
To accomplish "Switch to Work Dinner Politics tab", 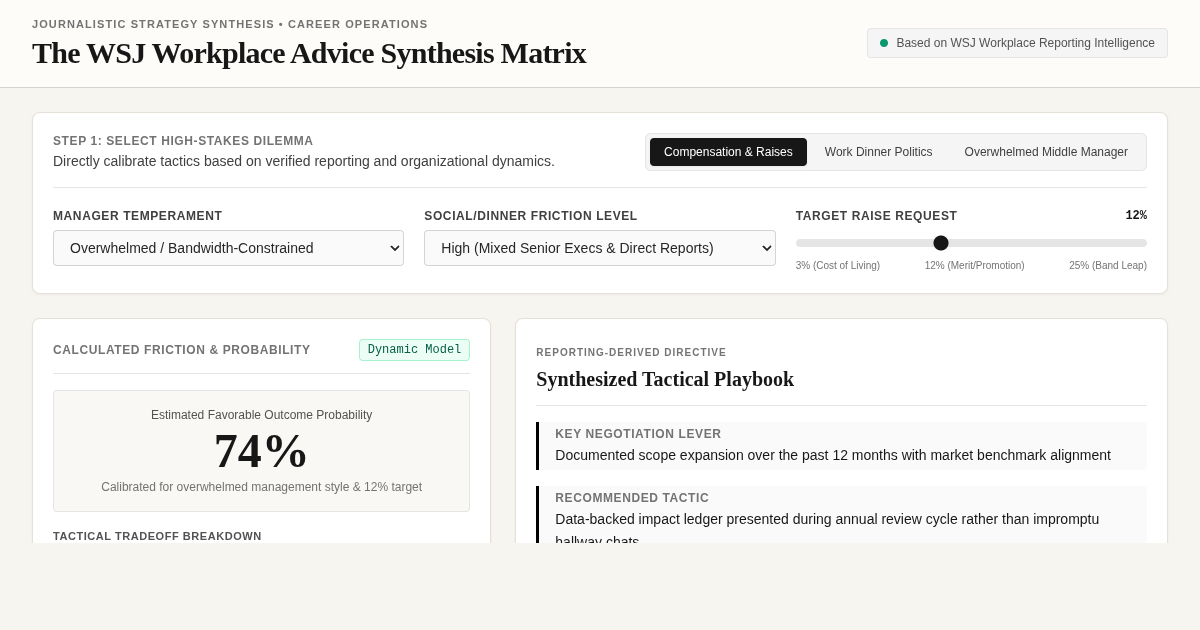I will pyautogui.click(x=878, y=152).
